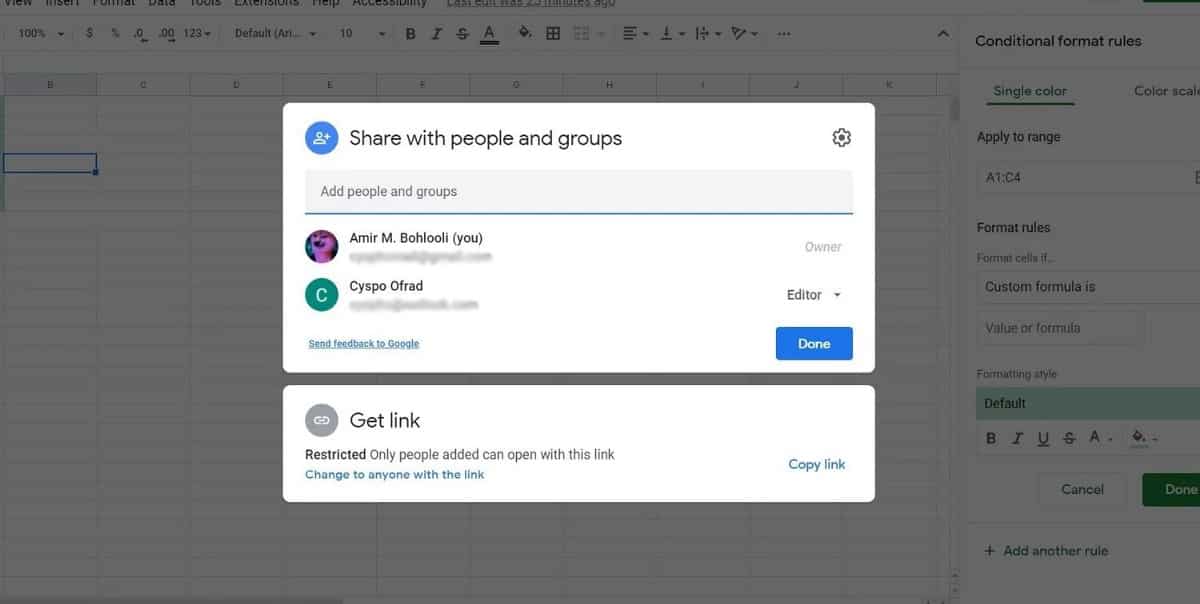Click the text color A icon
This screenshot has width=1200, height=604.
coord(488,33)
